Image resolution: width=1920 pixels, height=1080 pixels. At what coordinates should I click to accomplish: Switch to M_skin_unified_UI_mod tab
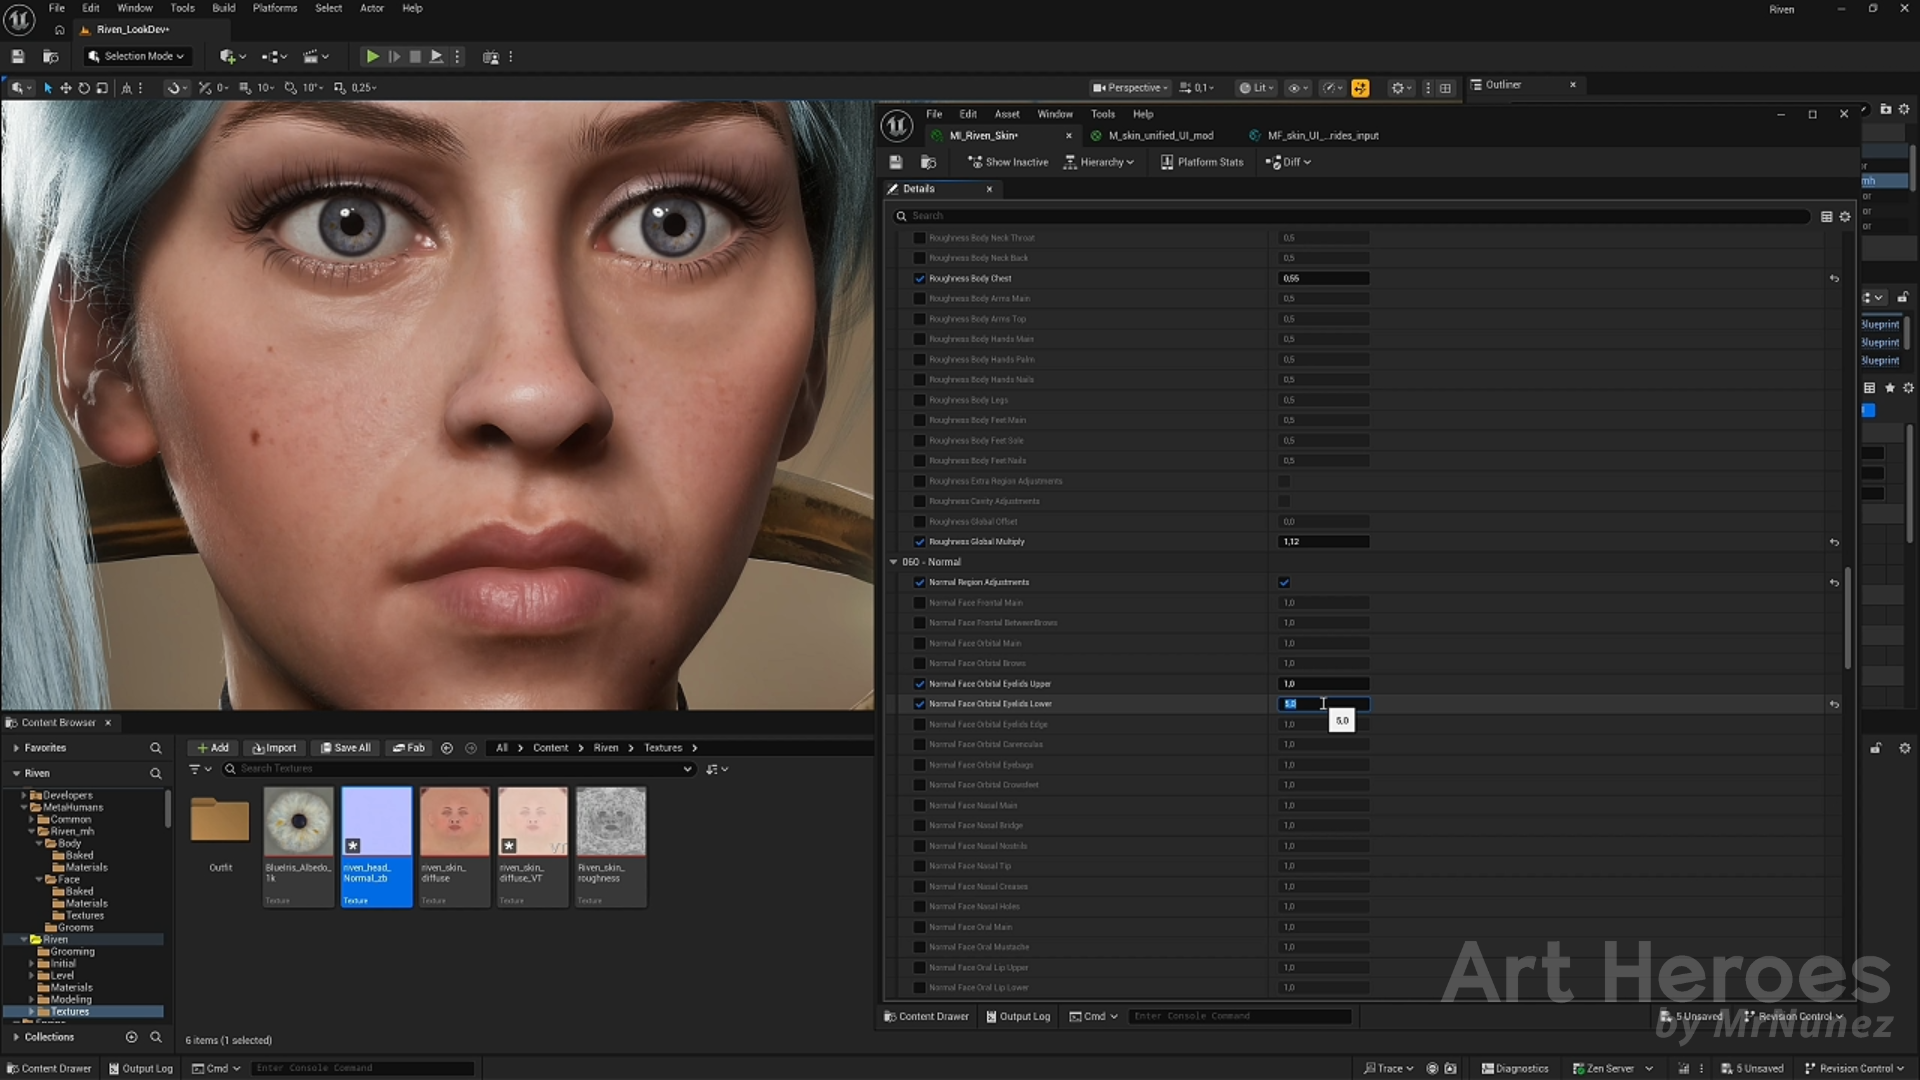pyautogui.click(x=1152, y=136)
